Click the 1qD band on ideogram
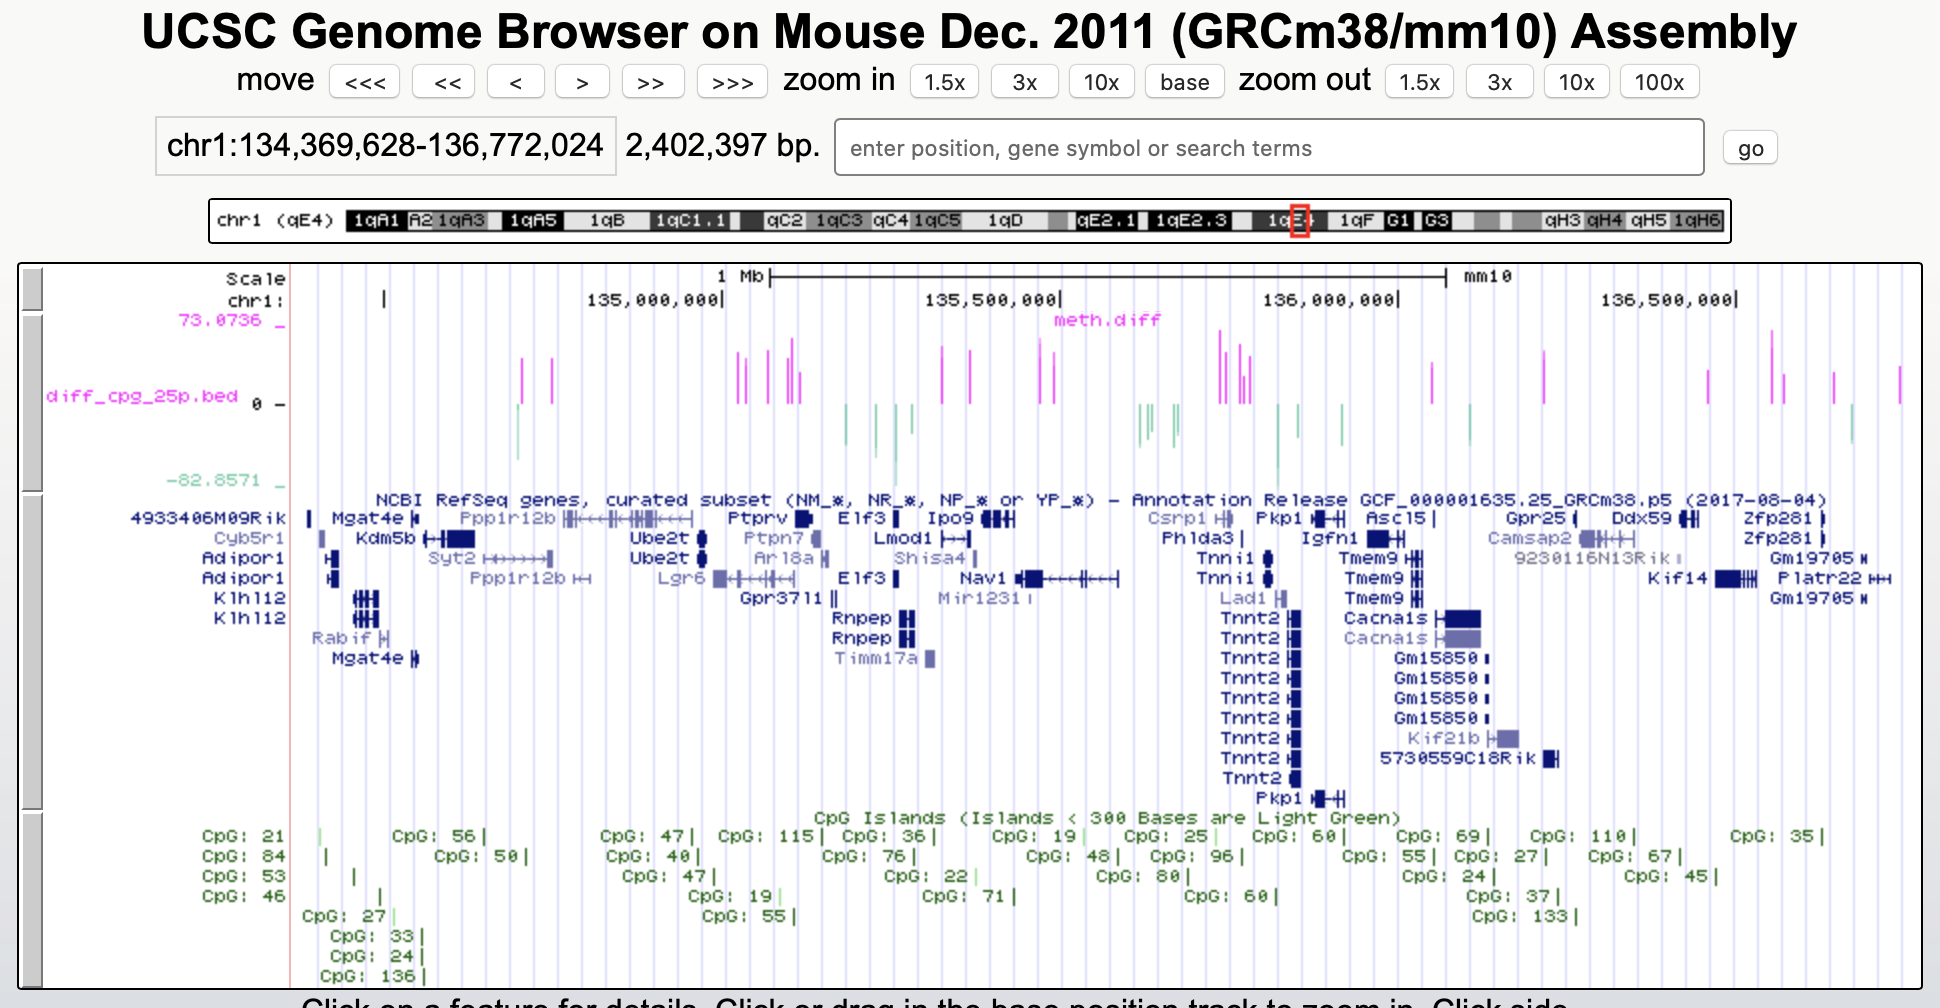Viewport: 1940px width, 1008px height. (1006, 220)
